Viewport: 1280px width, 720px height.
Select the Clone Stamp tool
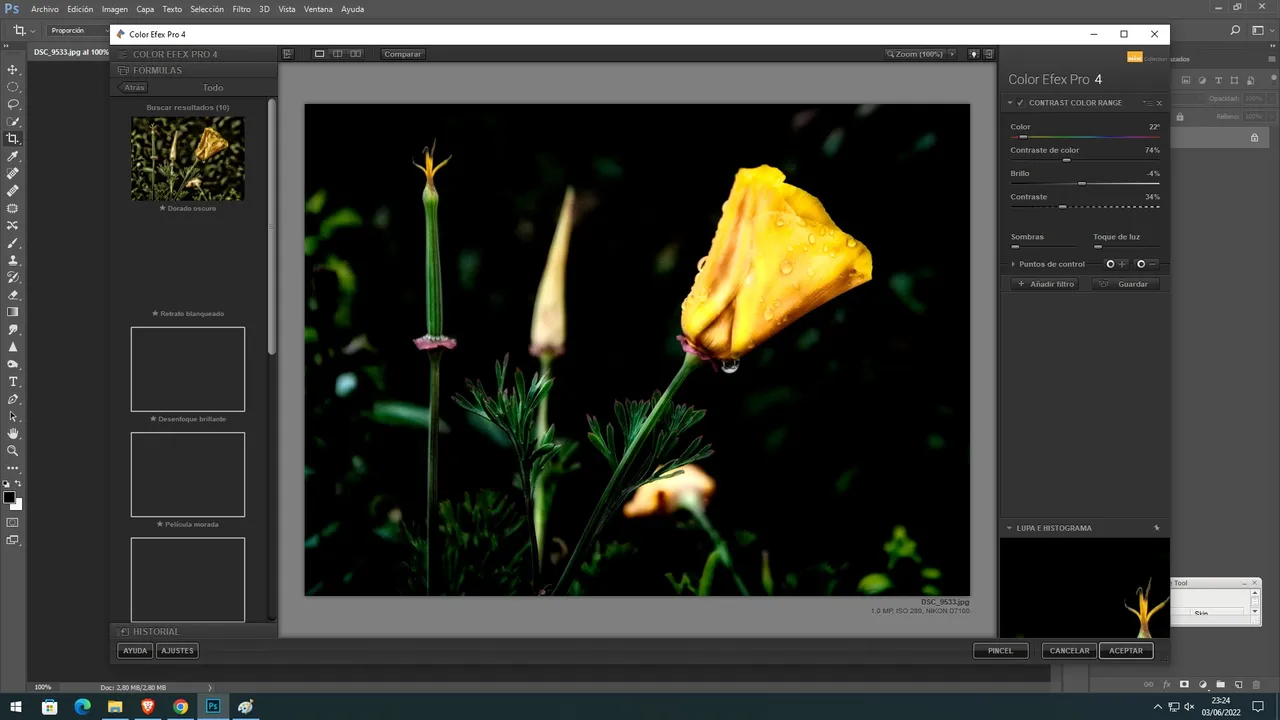click(x=13, y=260)
